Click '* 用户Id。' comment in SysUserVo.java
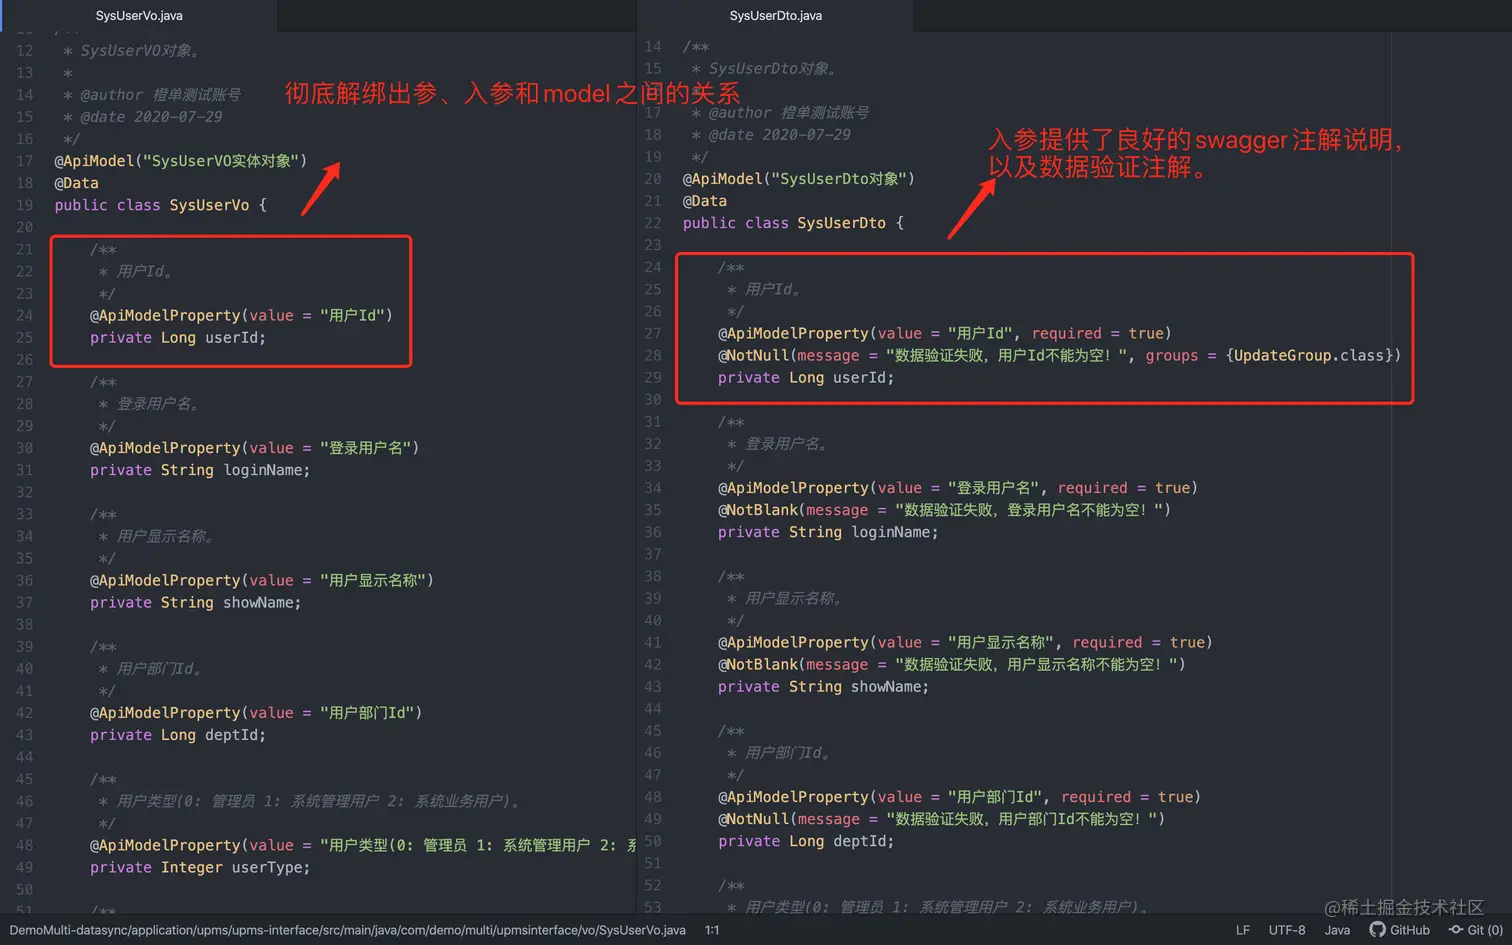Viewport: 1512px width, 945px height. point(136,272)
